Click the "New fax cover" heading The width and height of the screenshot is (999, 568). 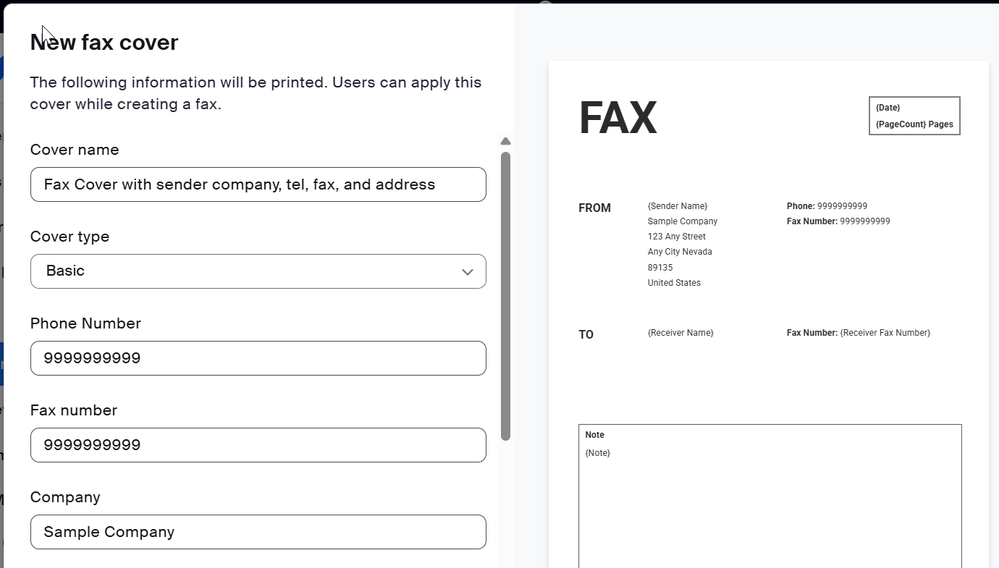tap(104, 42)
